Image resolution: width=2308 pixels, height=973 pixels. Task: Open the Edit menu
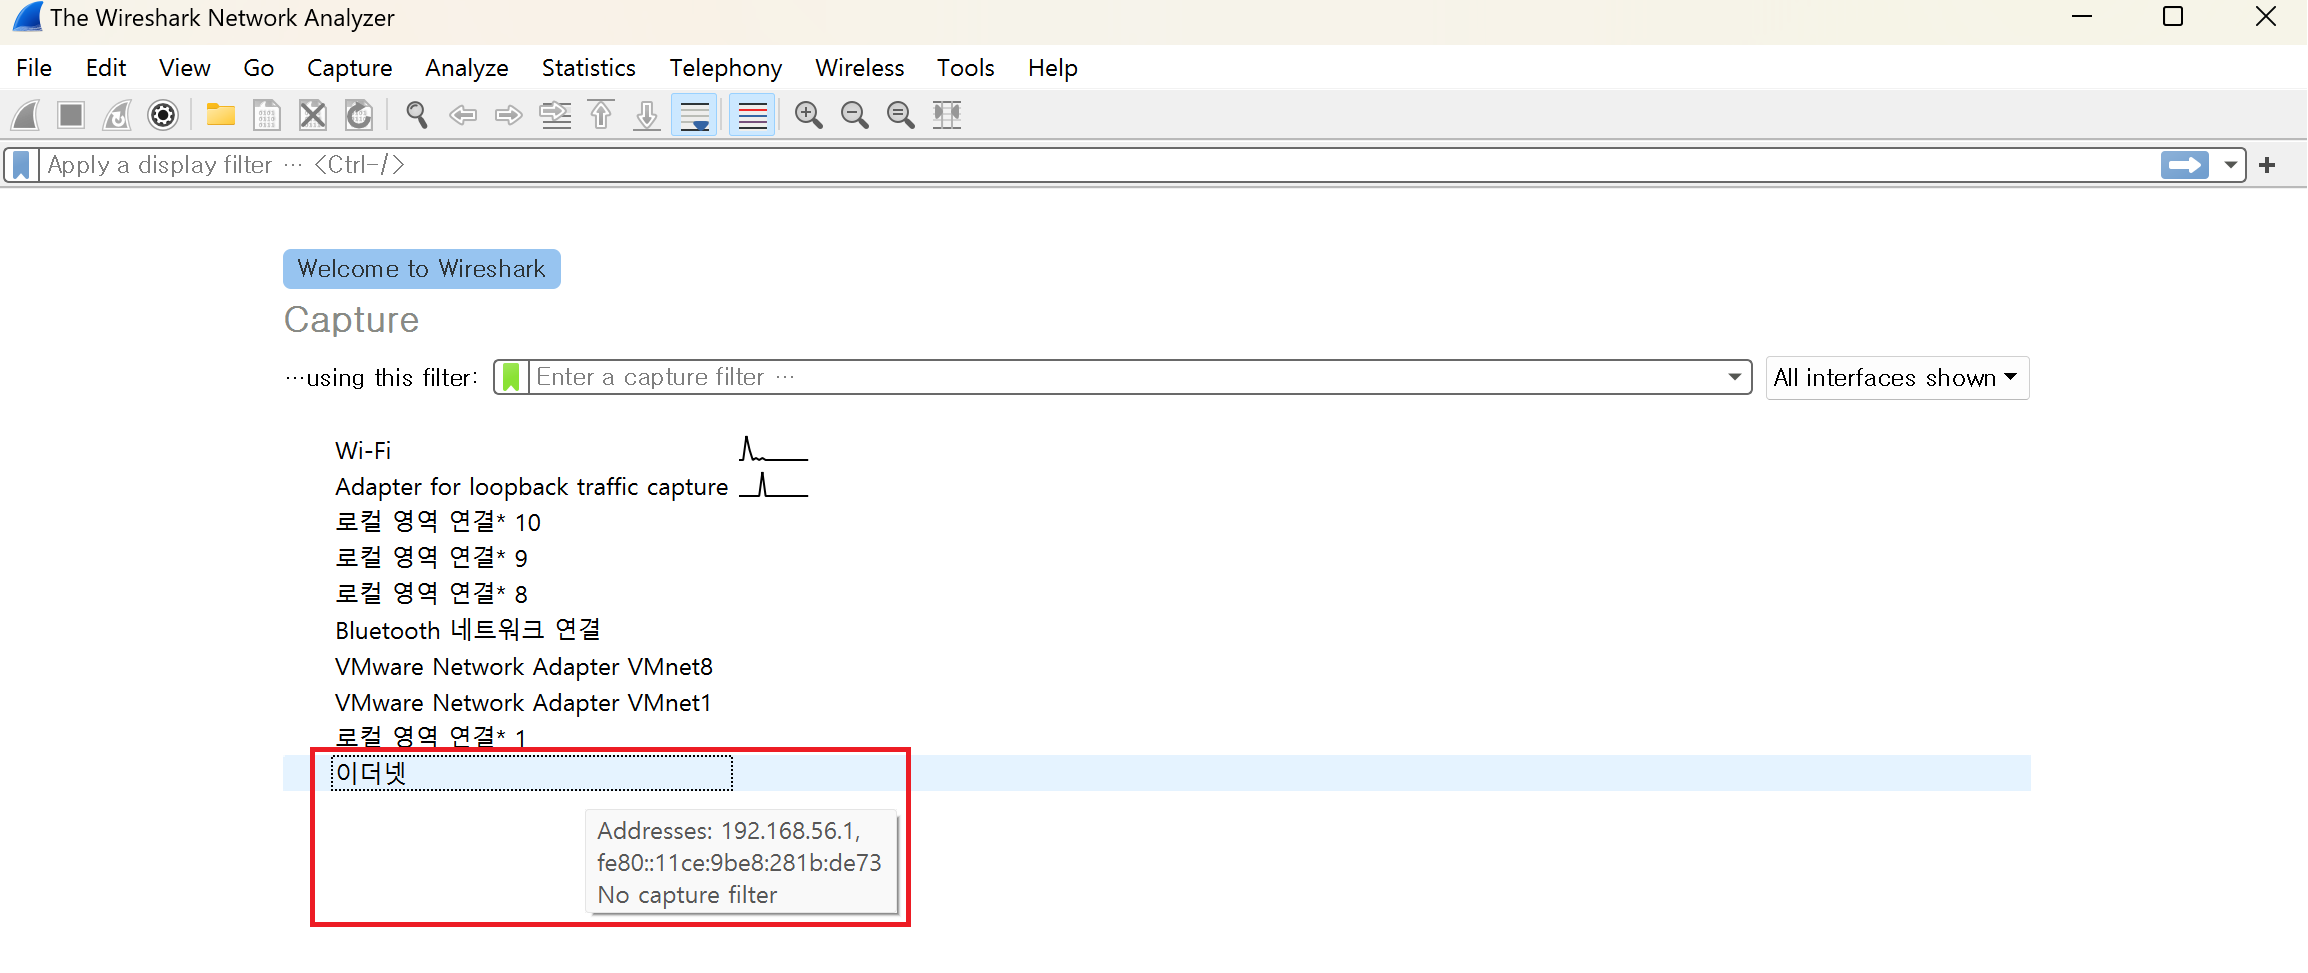coord(106,68)
